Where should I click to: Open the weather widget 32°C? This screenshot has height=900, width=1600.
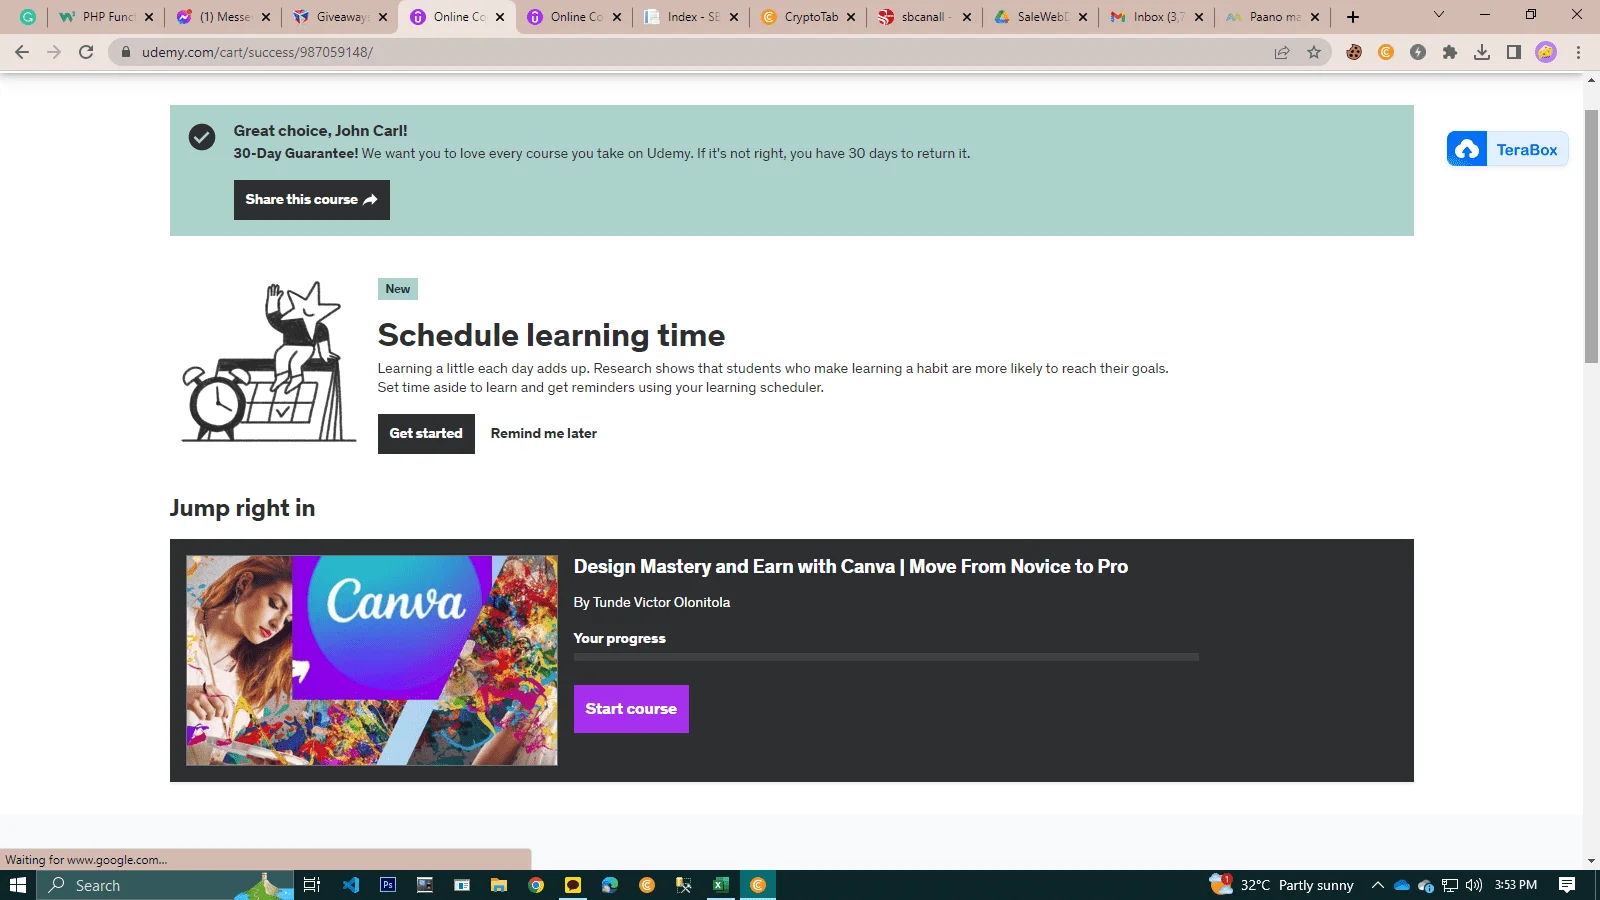click(1282, 885)
